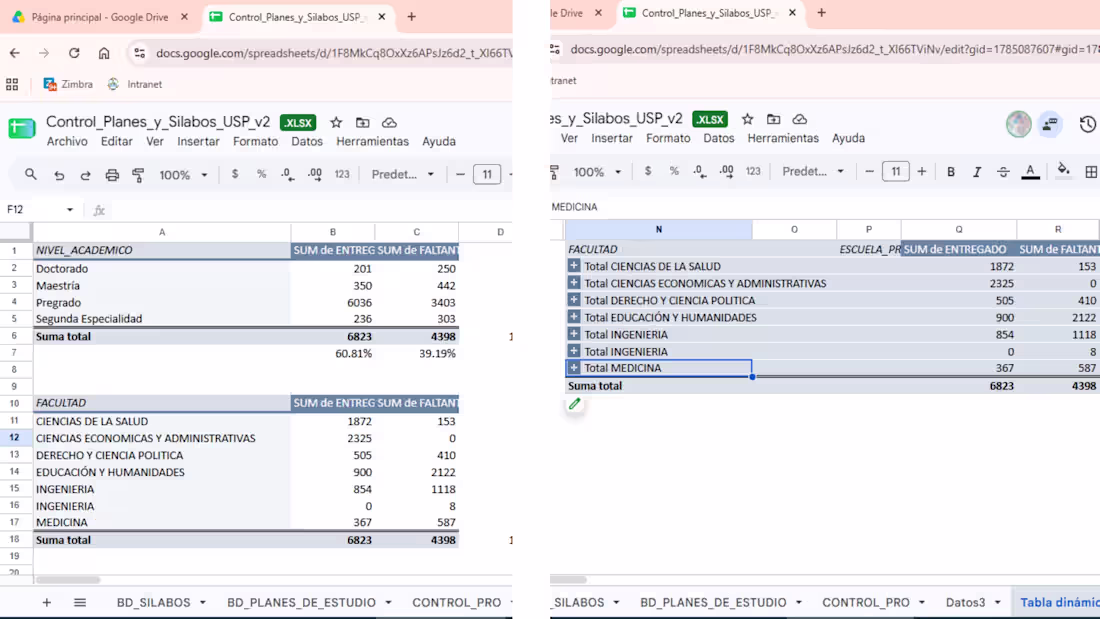Open fill color picker in right window
Viewport: 1100px width, 619px height.
tap(1064, 171)
